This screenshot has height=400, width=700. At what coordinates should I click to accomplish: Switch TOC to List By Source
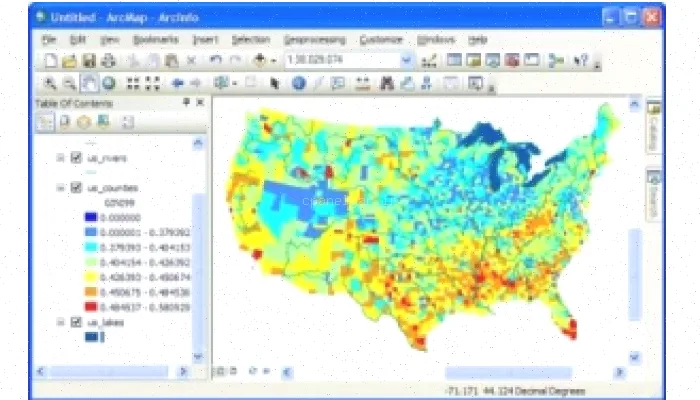tap(65, 121)
